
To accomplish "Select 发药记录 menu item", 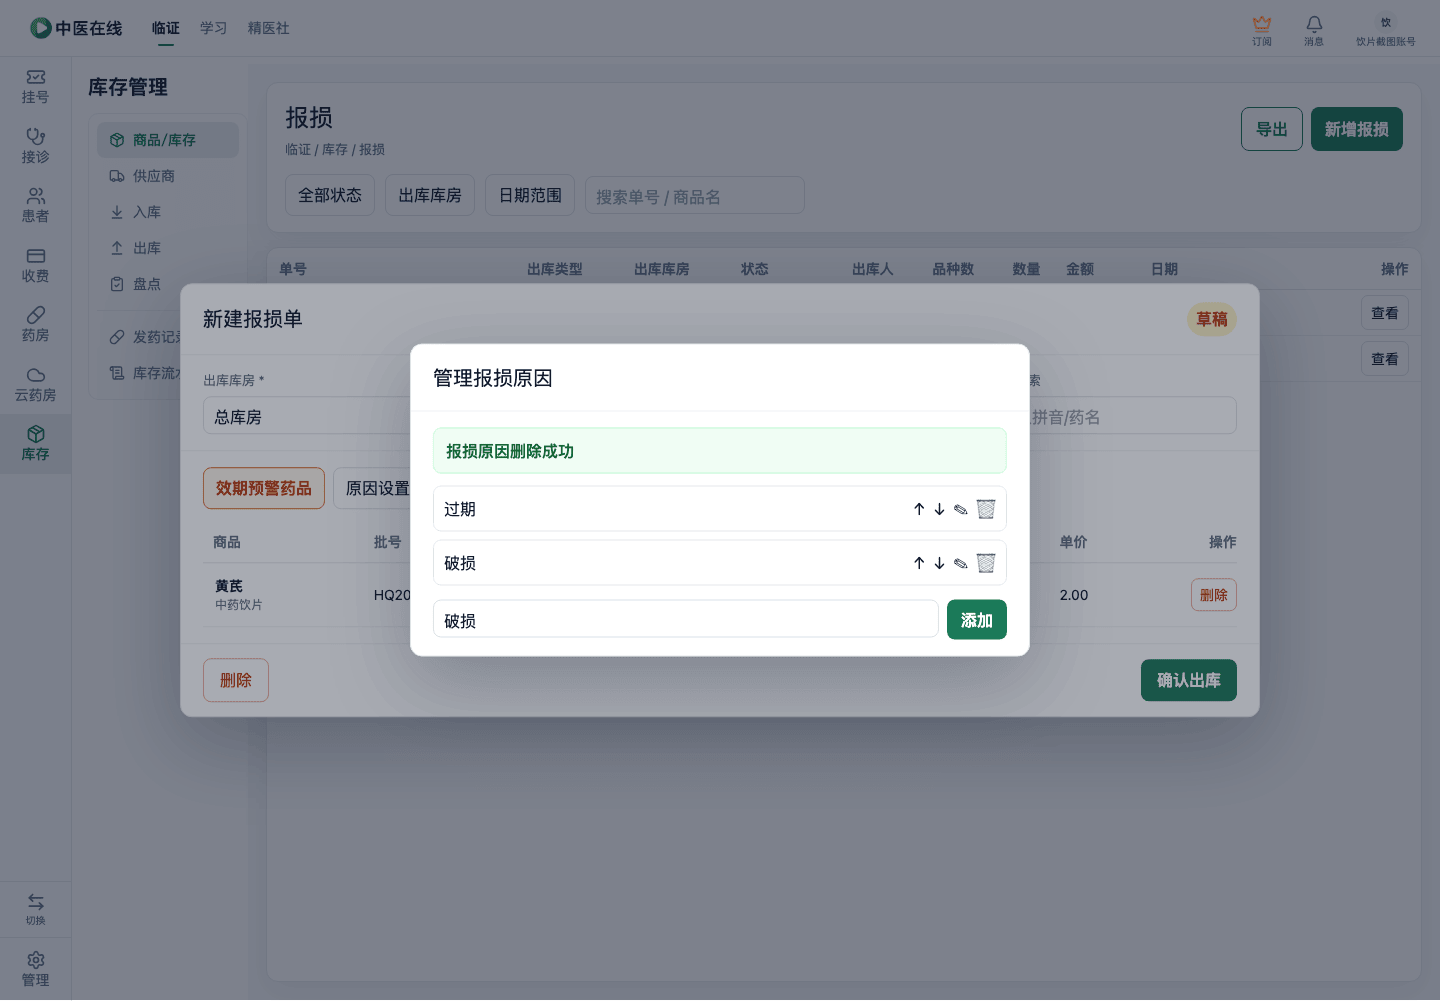I will point(145,337).
